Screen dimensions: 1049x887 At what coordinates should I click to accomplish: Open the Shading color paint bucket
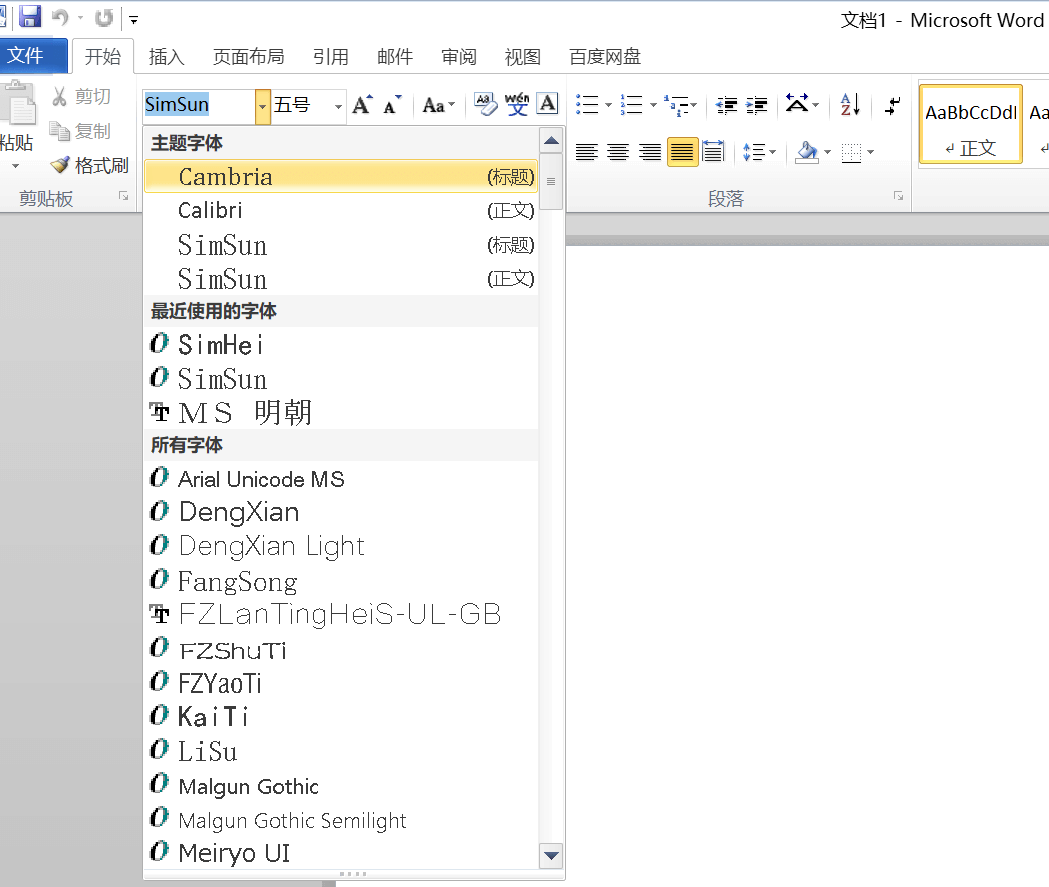coord(806,152)
